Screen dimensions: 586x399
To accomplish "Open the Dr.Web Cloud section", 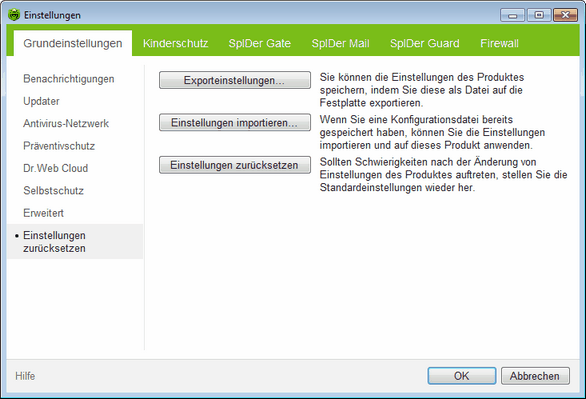I will (56, 168).
